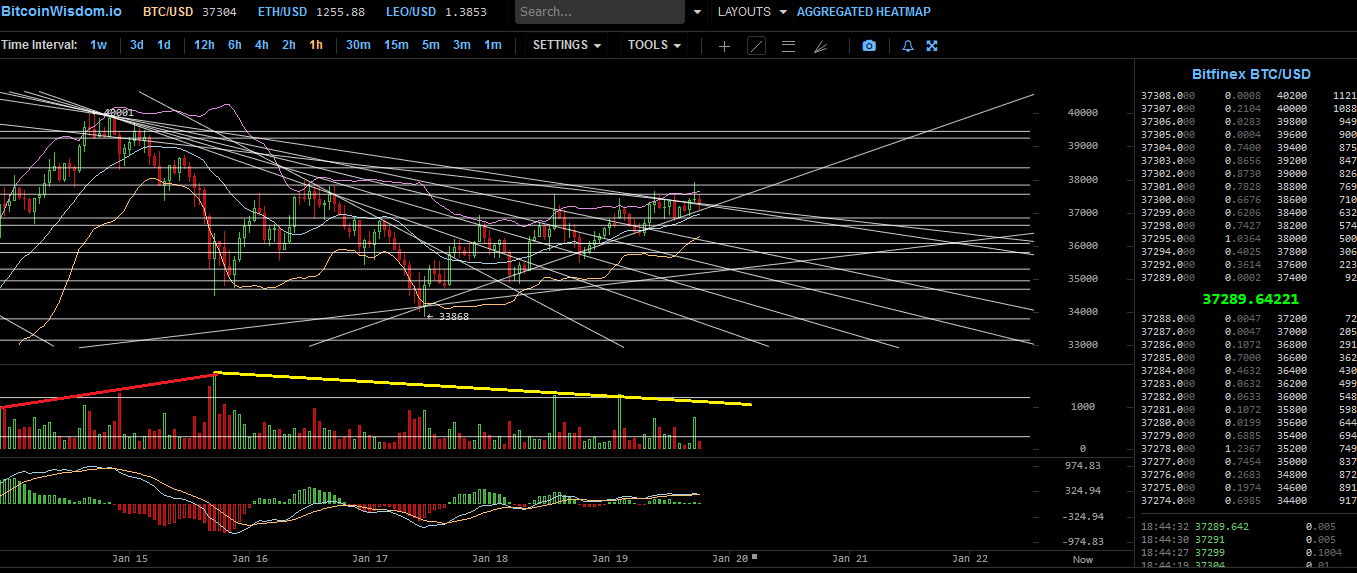Select ETH/USD ticker in header
1357x573 pixels.
[x=311, y=12]
